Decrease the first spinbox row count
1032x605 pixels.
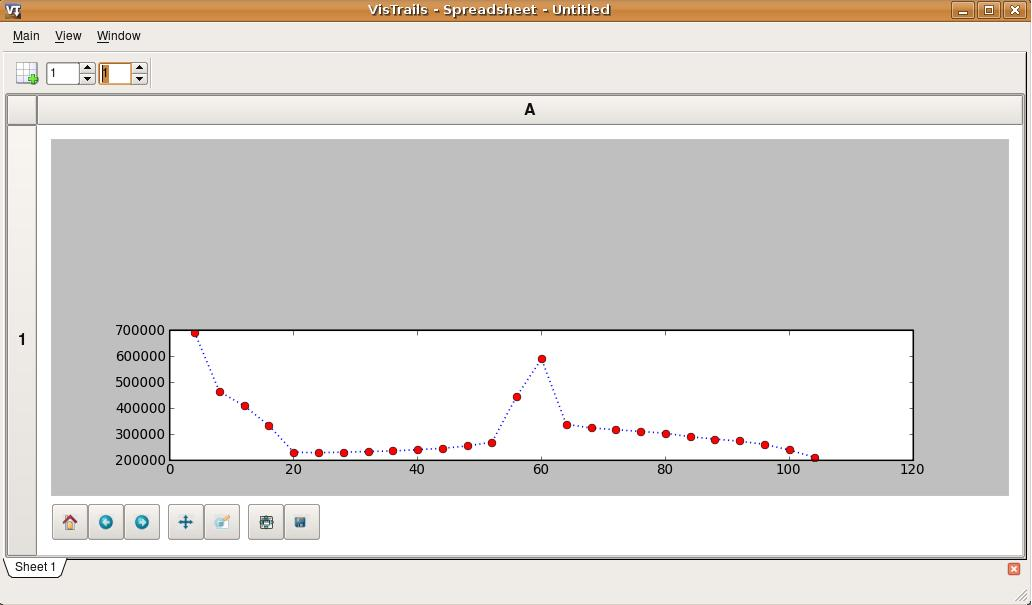tap(87, 79)
